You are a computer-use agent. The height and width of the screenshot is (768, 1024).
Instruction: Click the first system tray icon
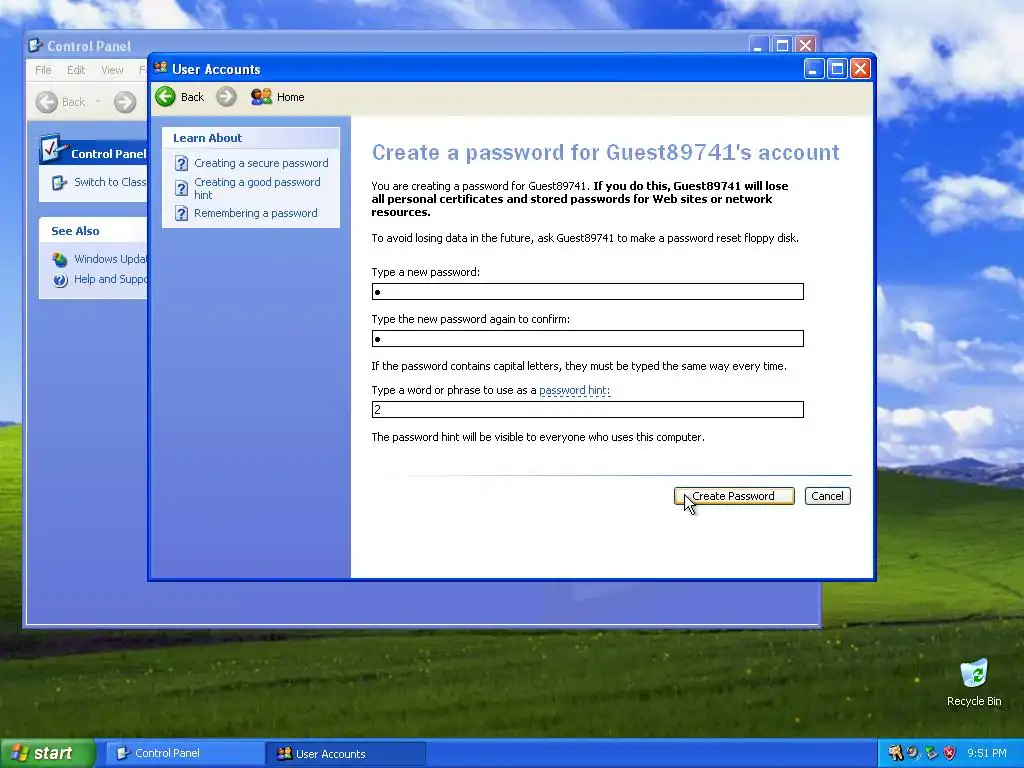pyautogui.click(x=895, y=753)
